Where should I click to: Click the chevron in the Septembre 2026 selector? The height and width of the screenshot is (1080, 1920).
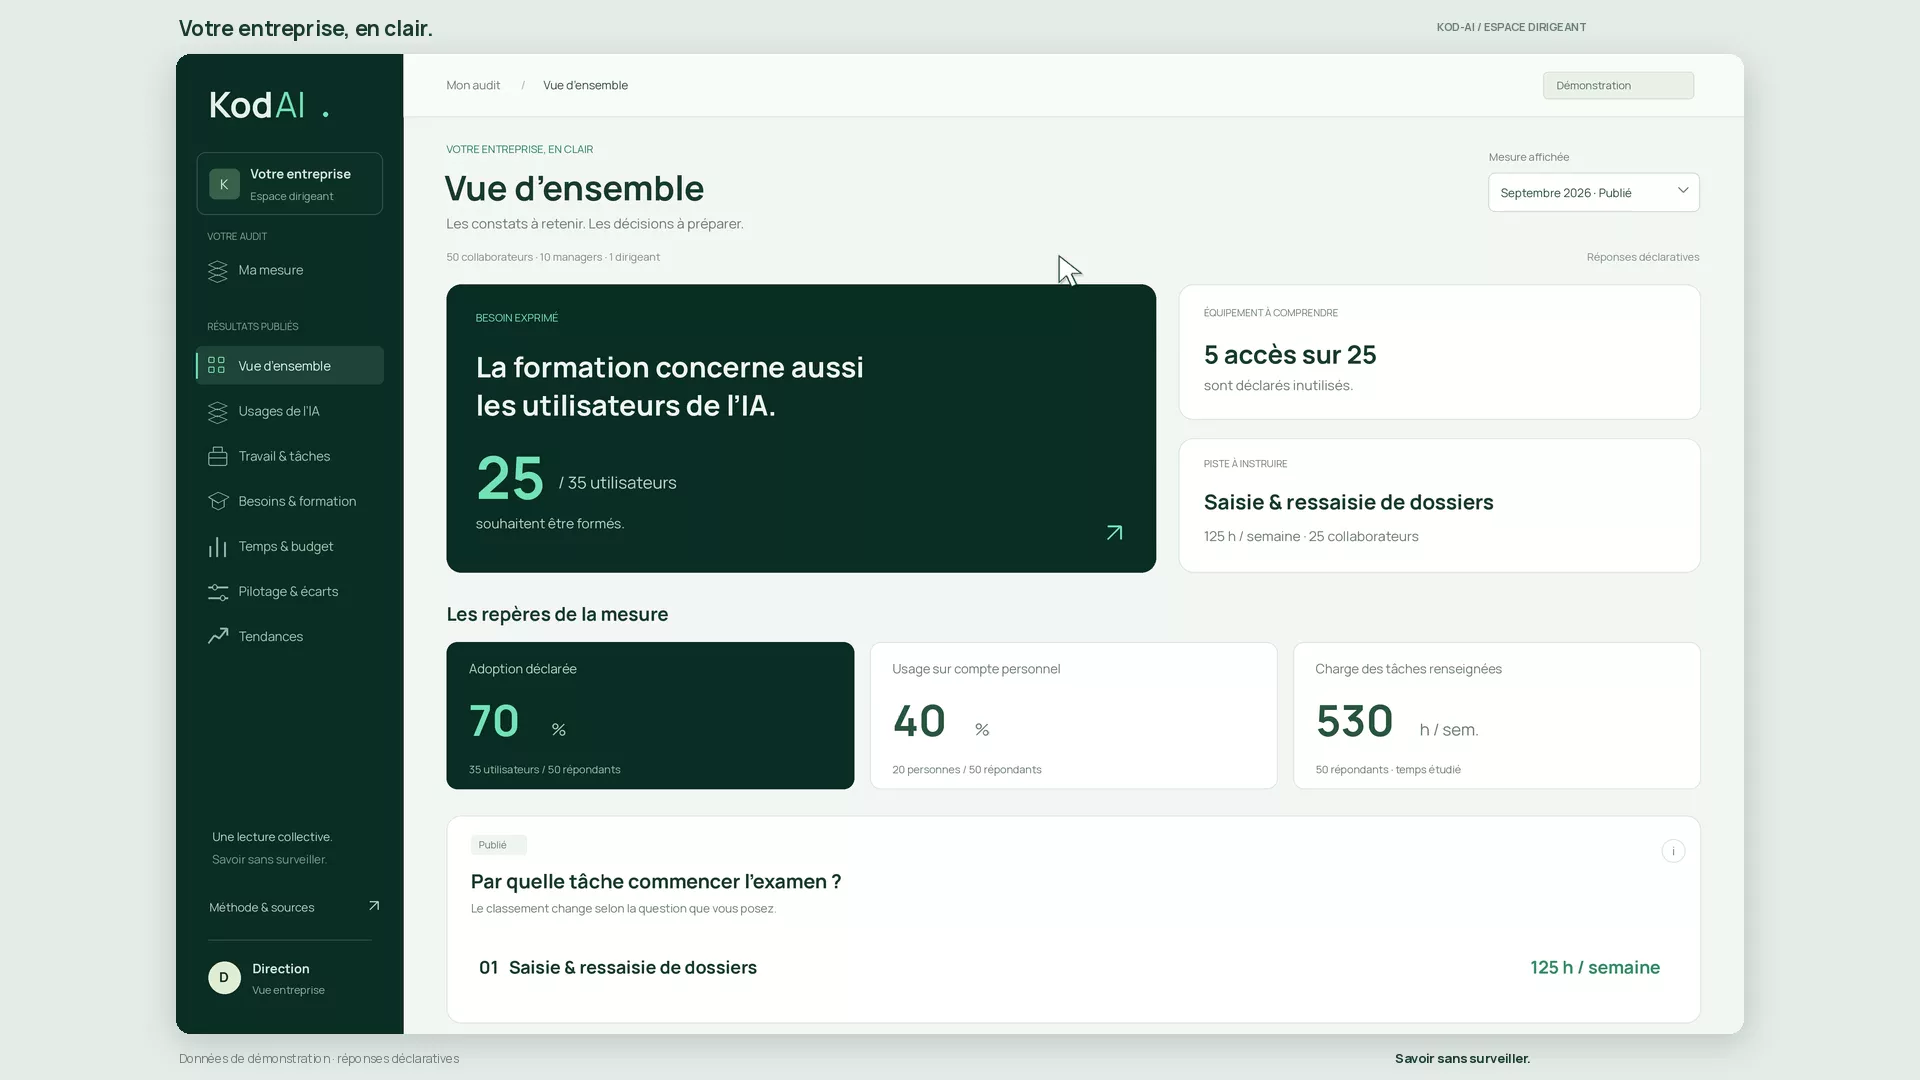(1683, 191)
